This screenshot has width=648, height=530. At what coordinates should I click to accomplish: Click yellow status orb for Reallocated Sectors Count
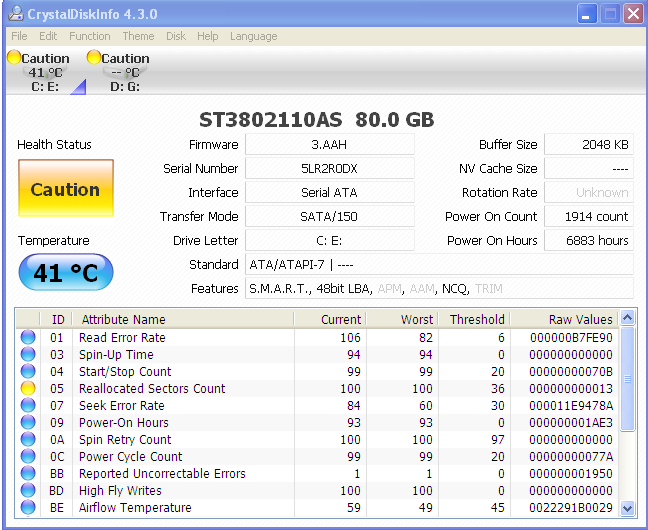click(28, 388)
